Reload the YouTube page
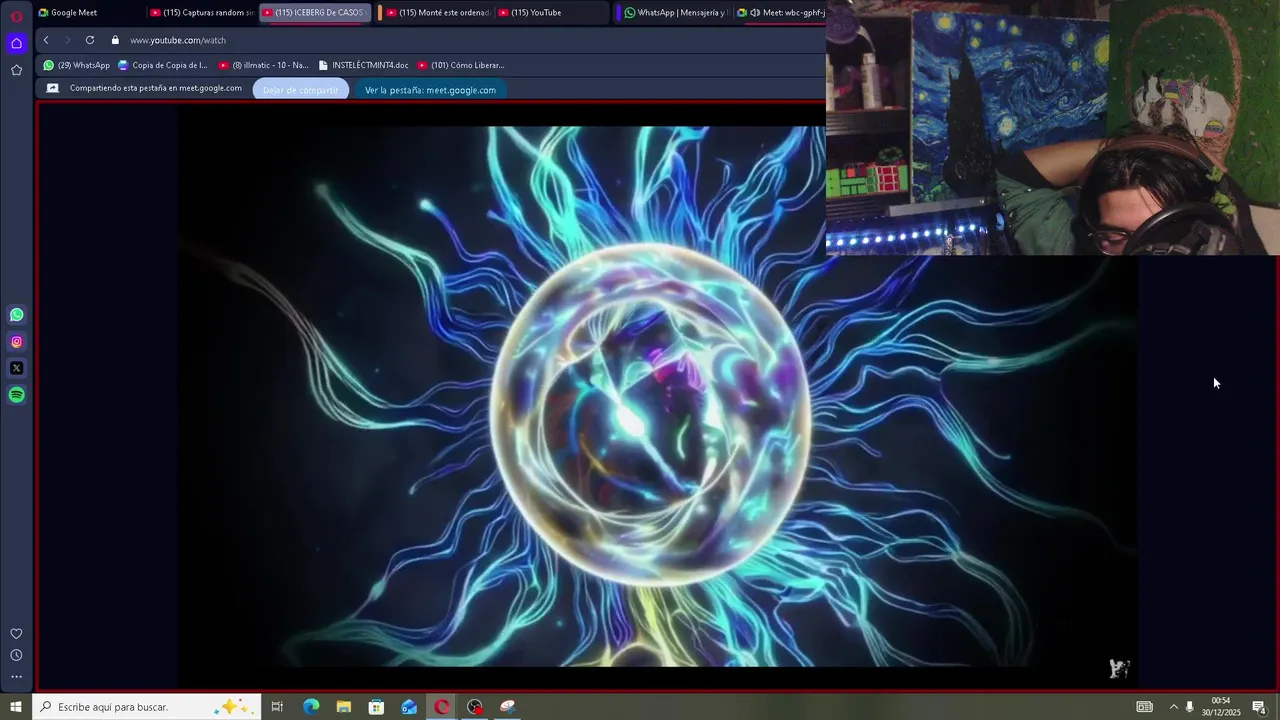 (x=90, y=40)
